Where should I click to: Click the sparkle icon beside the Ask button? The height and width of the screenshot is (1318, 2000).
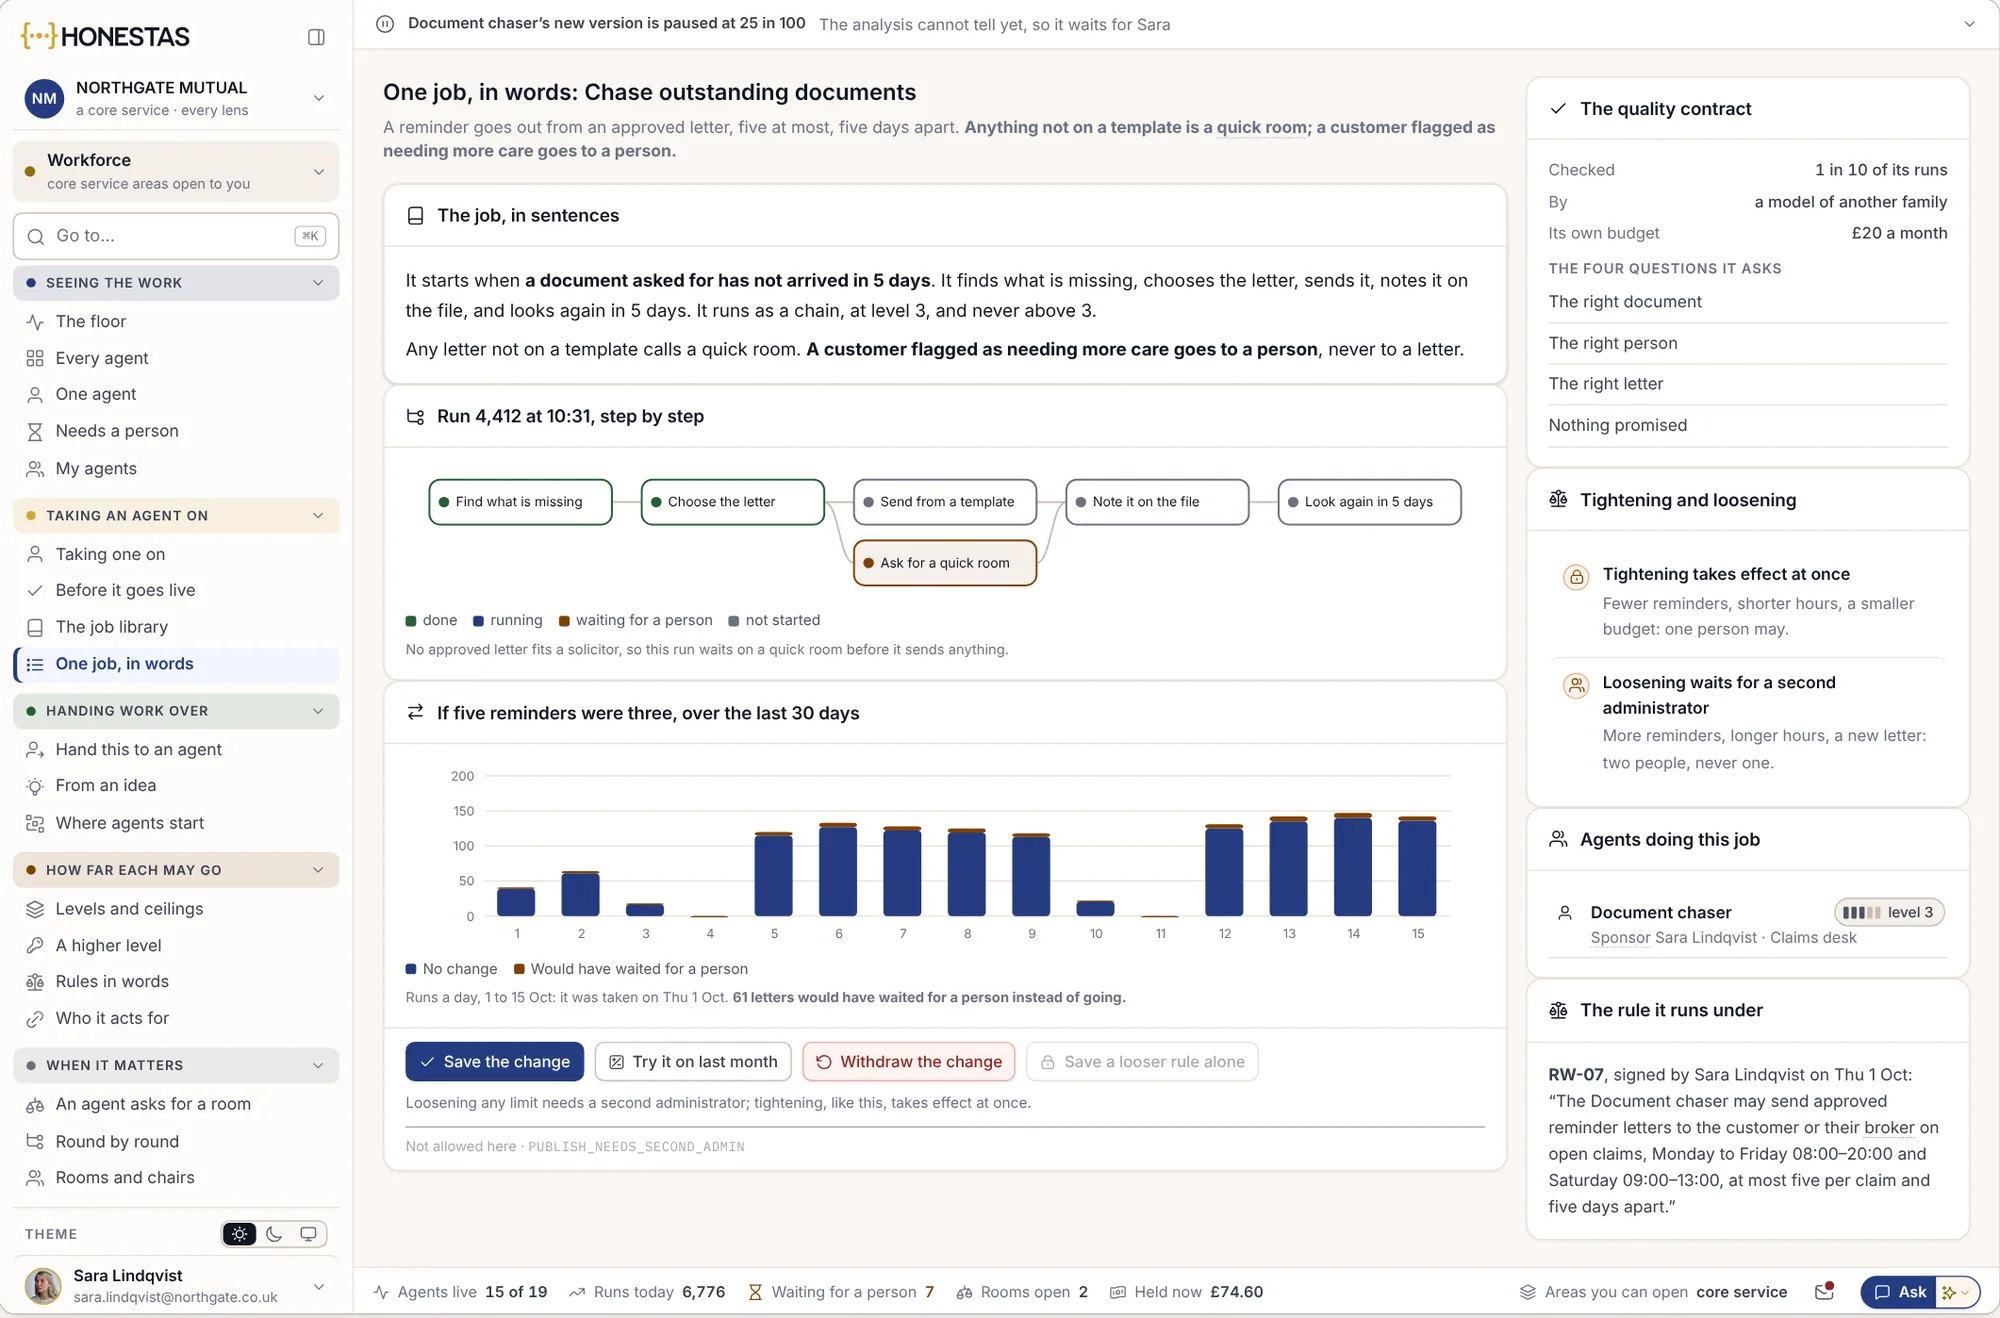pos(1950,1292)
